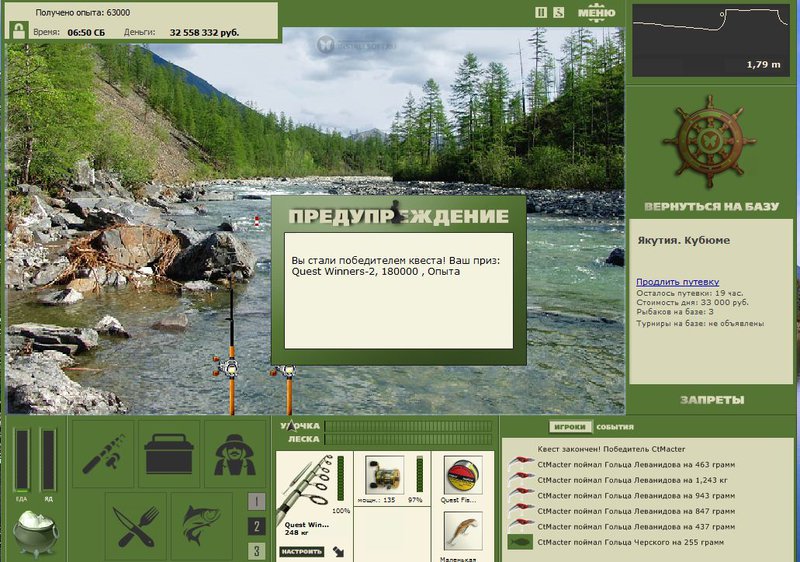Viewport: 800px width, 562px height.
Task: Select rod slot 1
Action: pos(257,502)
